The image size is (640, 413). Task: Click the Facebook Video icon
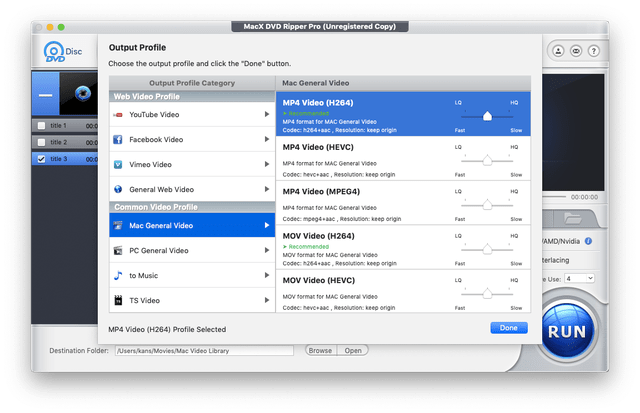(x=118, y=140)
